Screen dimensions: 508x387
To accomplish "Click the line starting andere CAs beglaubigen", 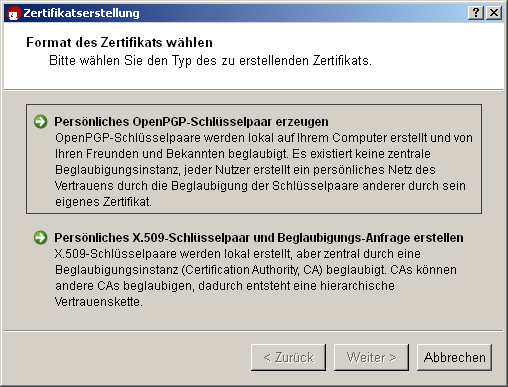I will tap(225, 286).
